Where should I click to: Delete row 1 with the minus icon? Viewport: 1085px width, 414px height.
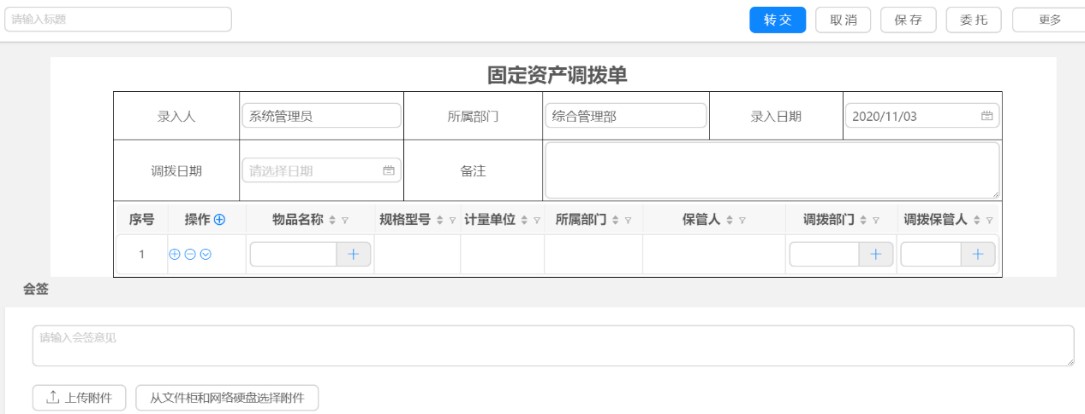190,254
